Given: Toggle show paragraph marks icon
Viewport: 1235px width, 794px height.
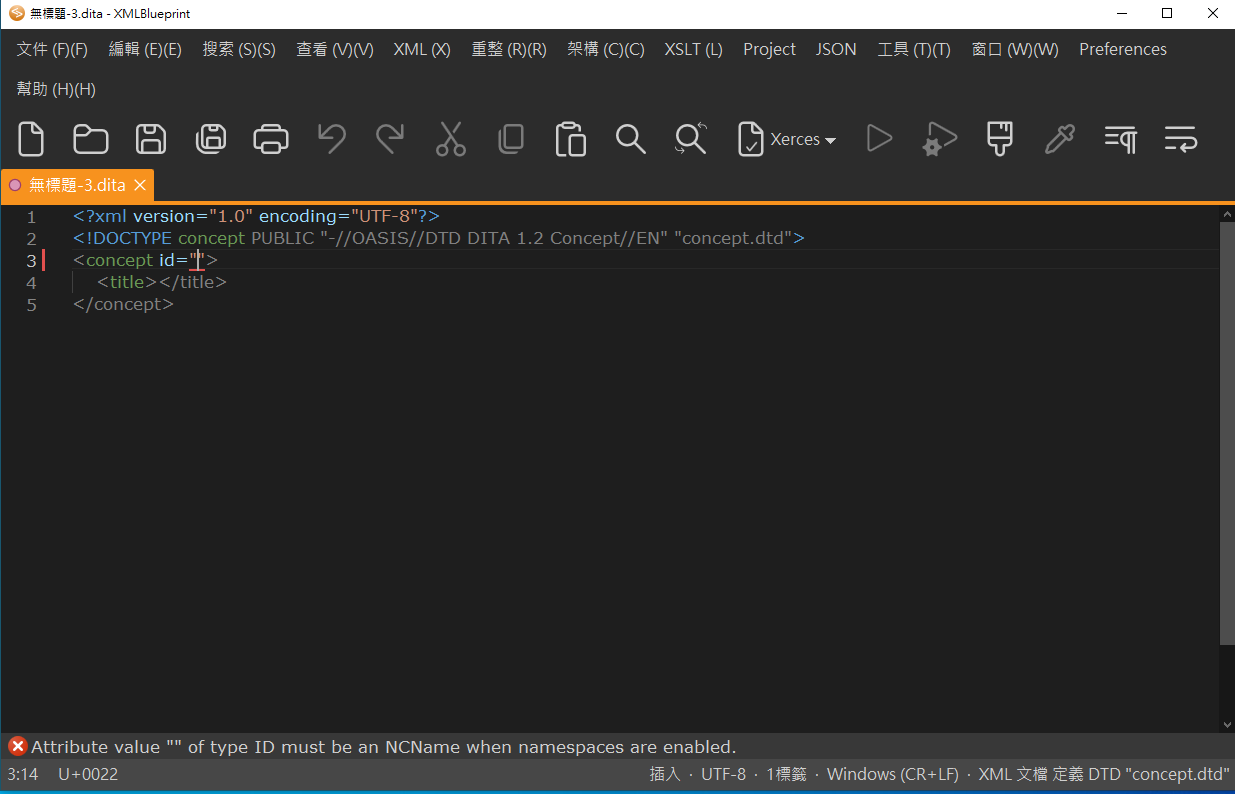Looking at the screenshot, I should 1120,139.
